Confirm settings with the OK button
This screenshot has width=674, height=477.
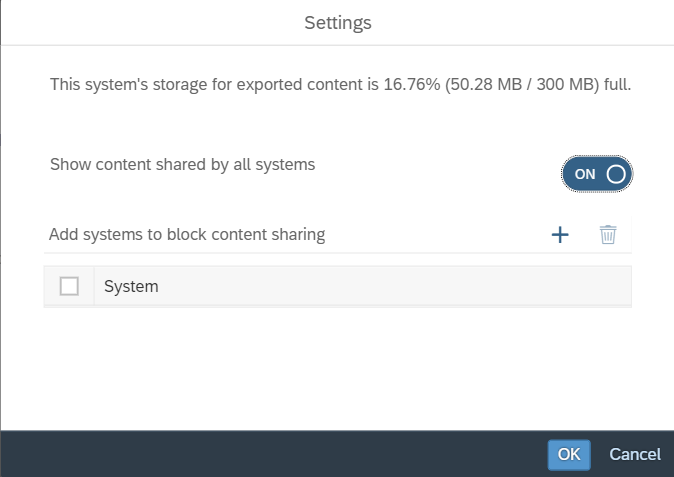click(x=569, y=454)
